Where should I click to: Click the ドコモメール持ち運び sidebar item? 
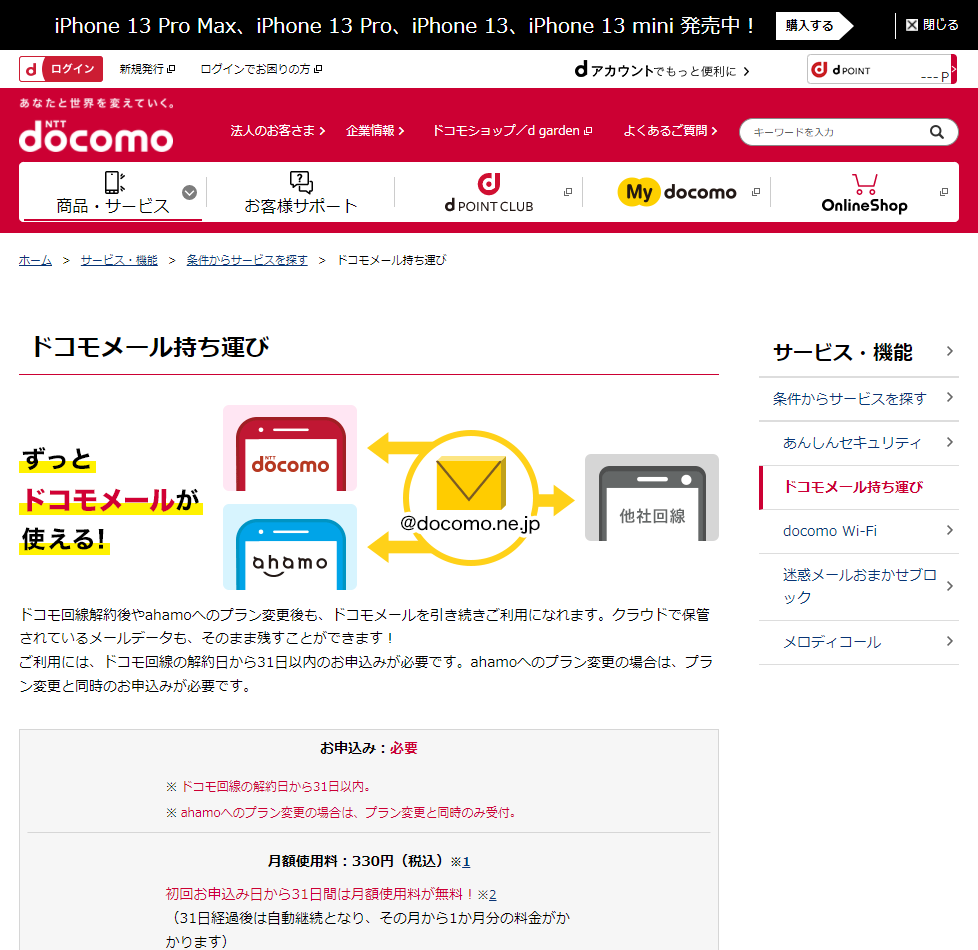point(859,487)
